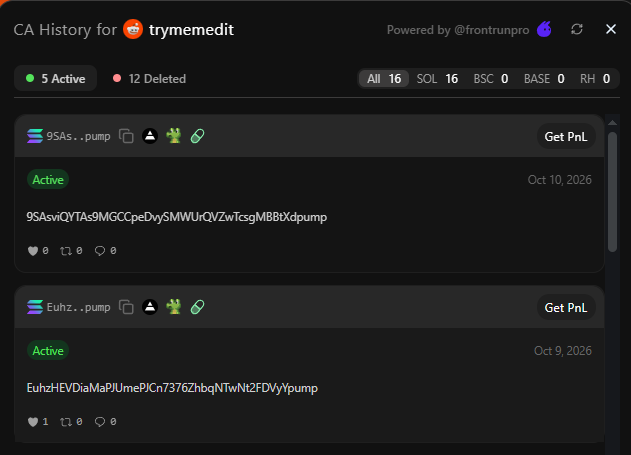Copy the Euhz..pump contract address

[126, 307]
